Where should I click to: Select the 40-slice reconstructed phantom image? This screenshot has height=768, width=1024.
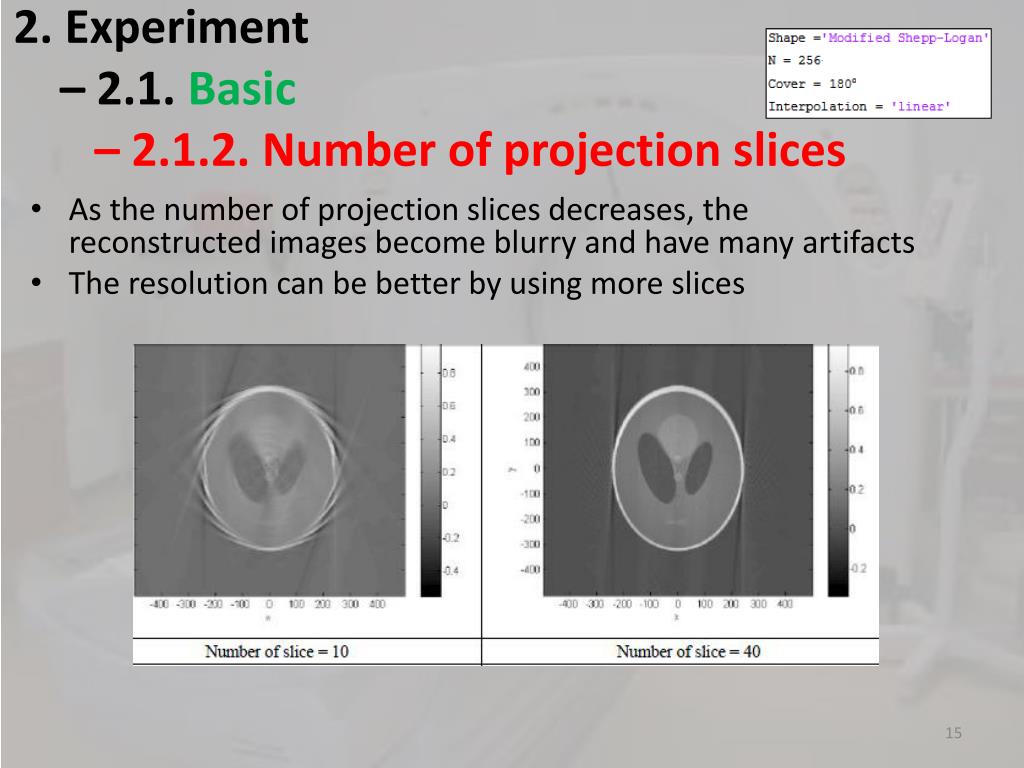pyautogui.click(x=678, y=470)
